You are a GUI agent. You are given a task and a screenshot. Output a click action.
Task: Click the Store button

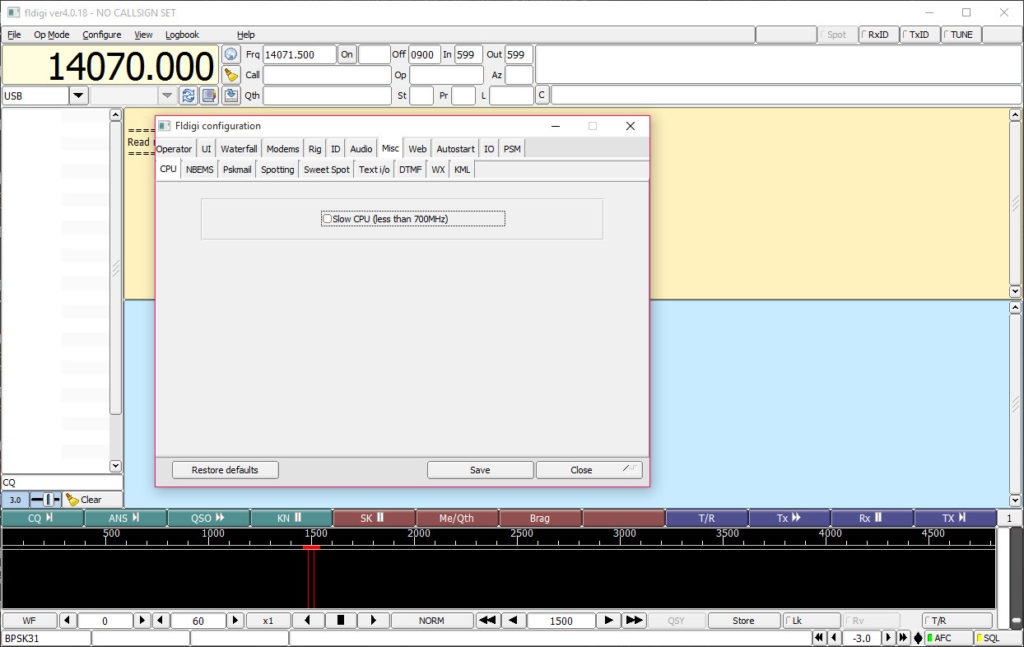coord(743,620)
